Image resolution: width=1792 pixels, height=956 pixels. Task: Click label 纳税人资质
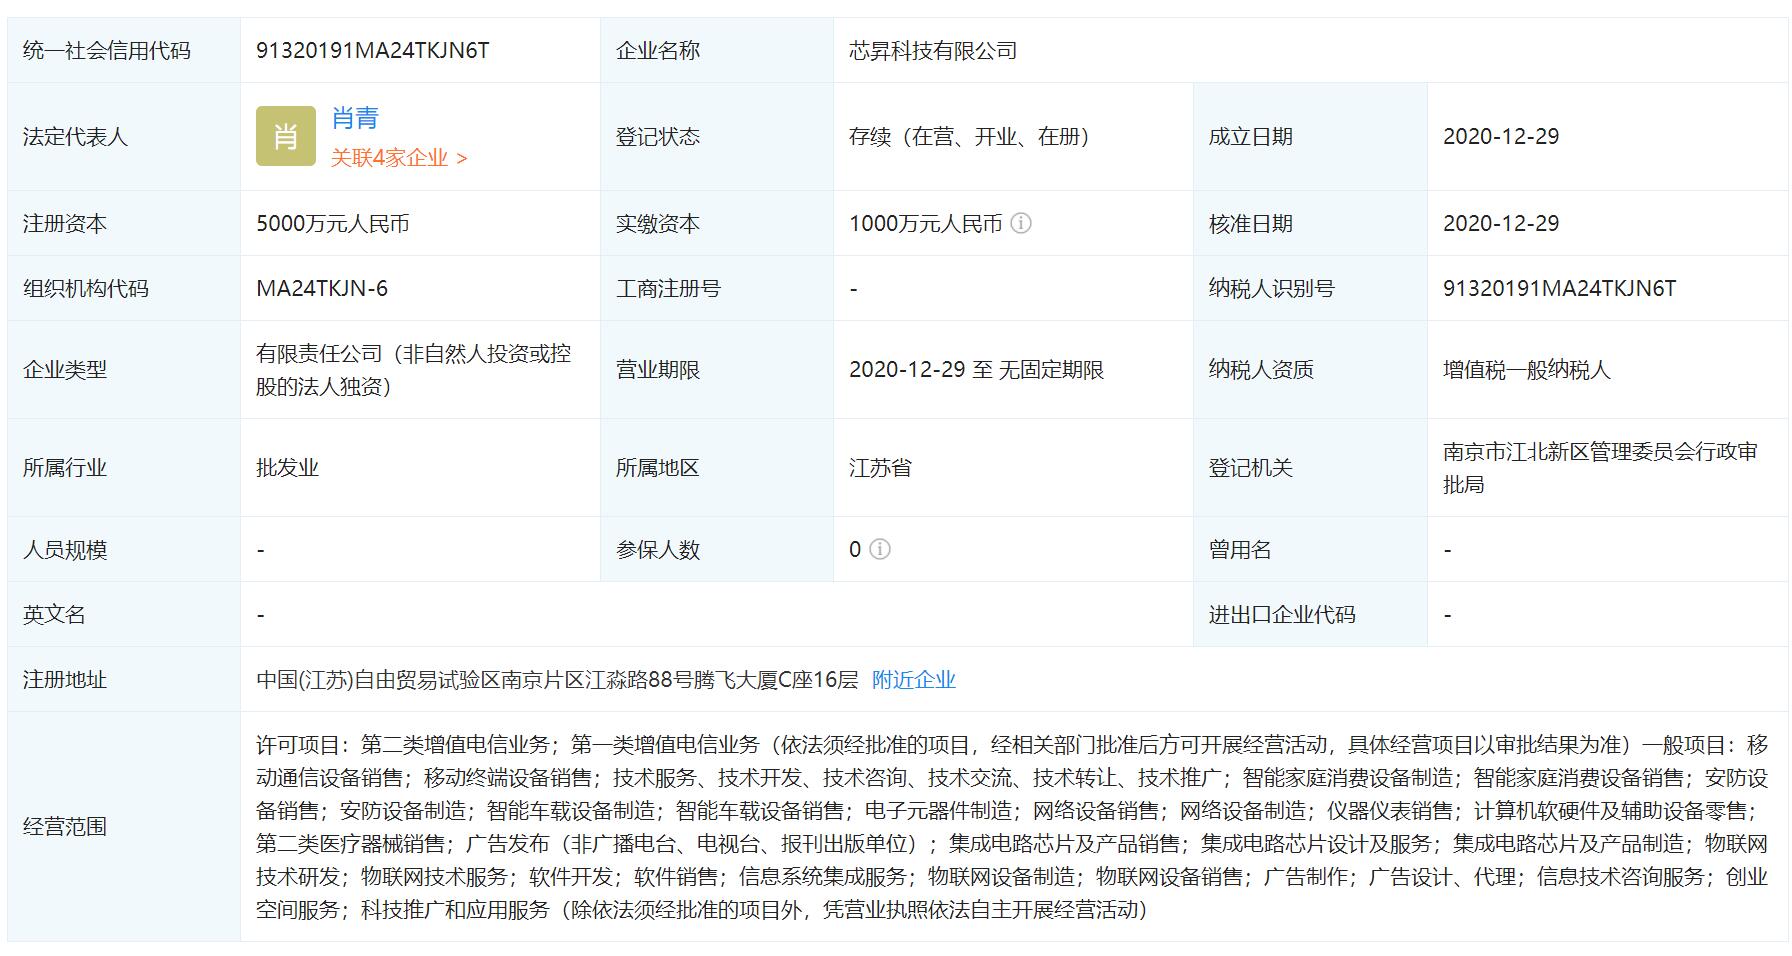1261,370
